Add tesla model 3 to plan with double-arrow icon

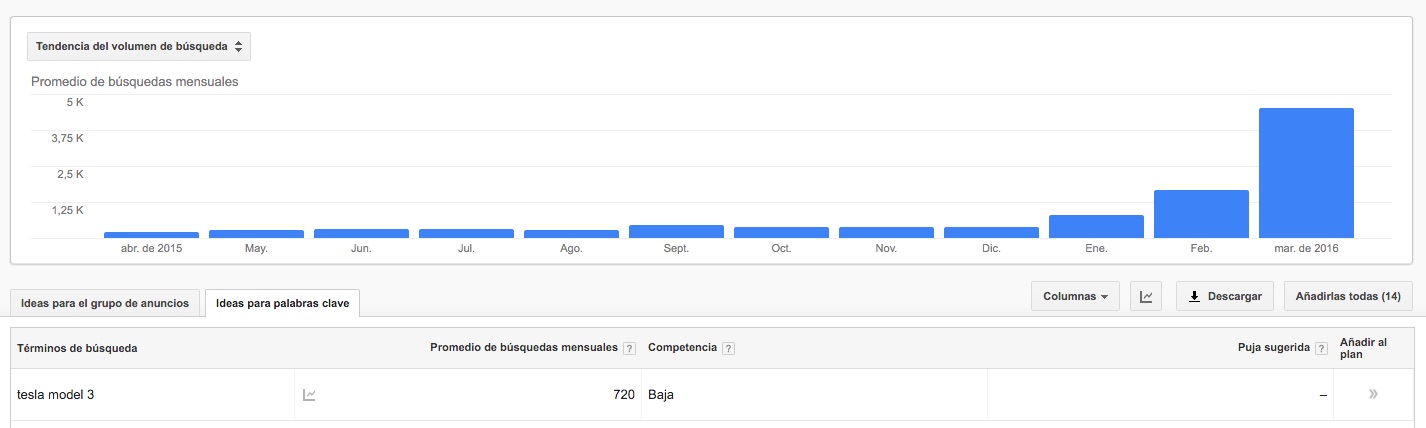click(1373, 395)
